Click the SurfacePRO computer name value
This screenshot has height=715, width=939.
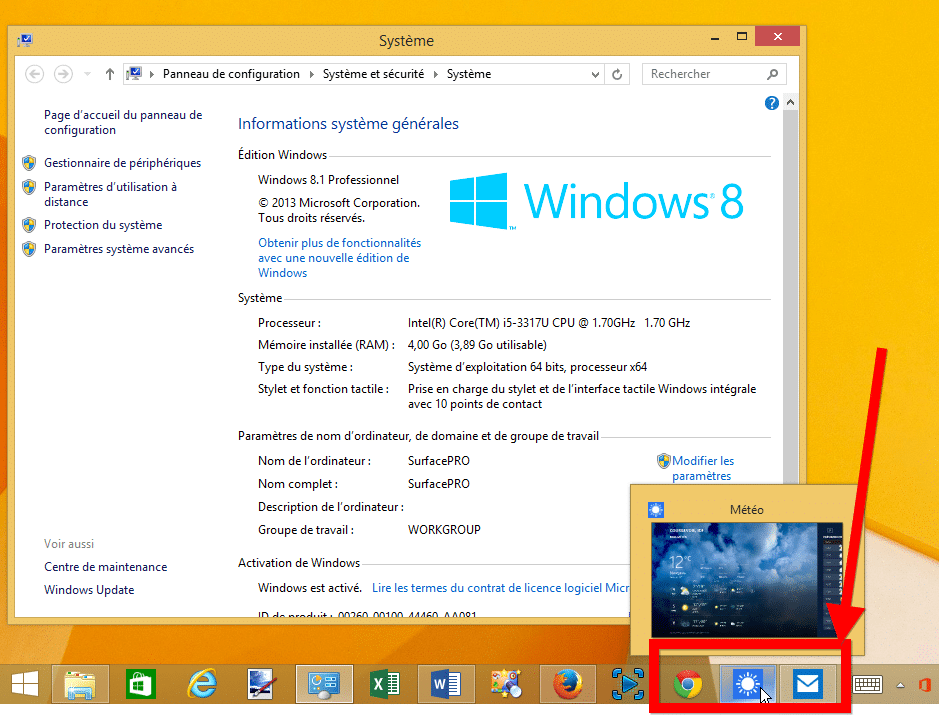pos(438,460)
